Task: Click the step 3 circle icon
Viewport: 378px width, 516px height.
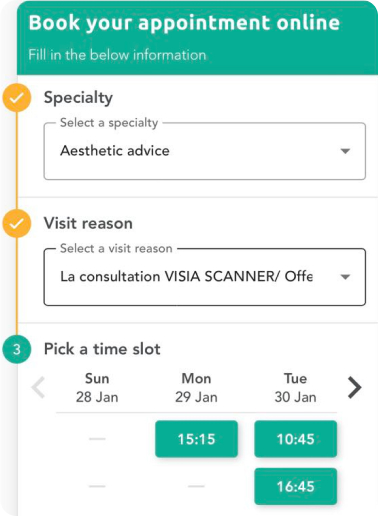Action: coord(17,349)
